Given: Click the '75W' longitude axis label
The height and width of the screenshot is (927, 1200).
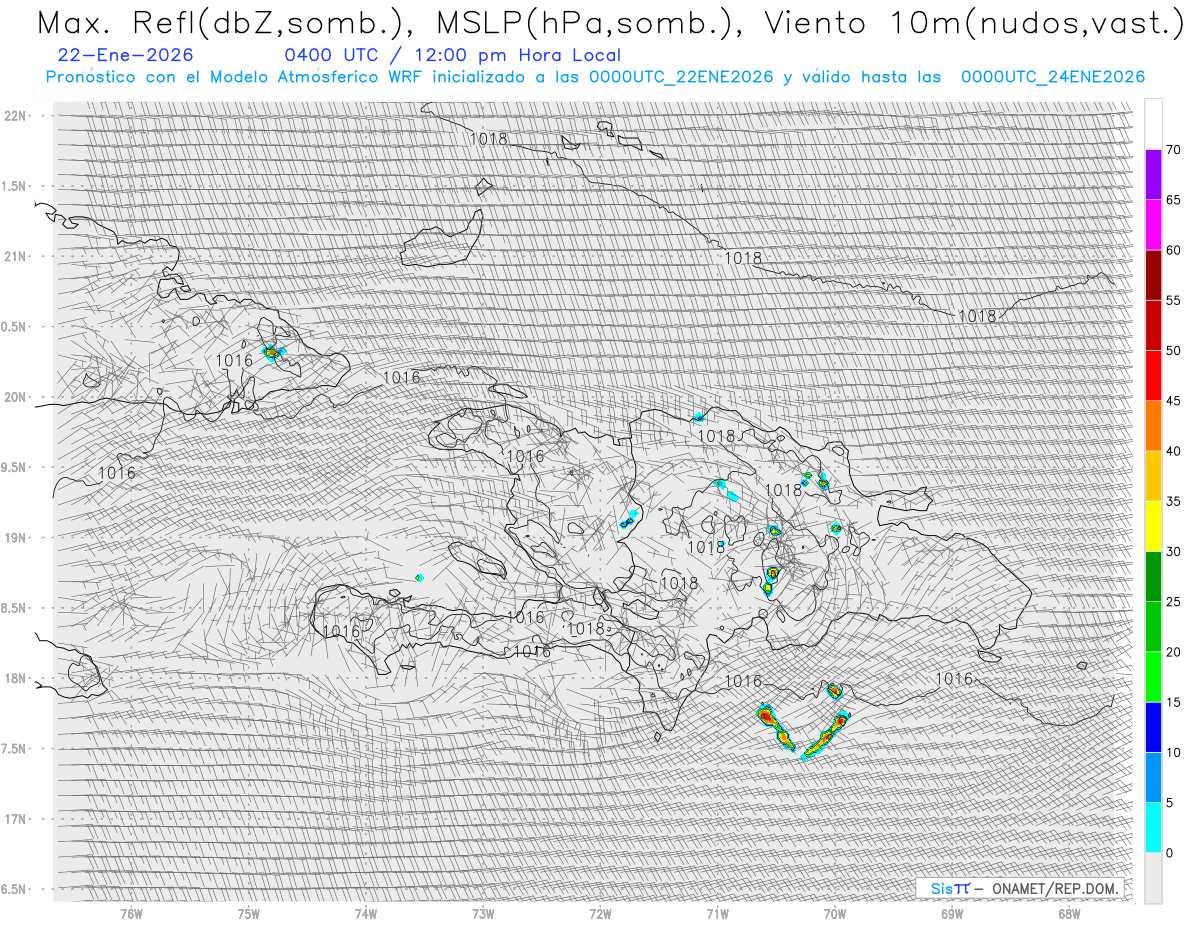Looking at the screenshot, I should pyautogui.click(x=249, y=915).
